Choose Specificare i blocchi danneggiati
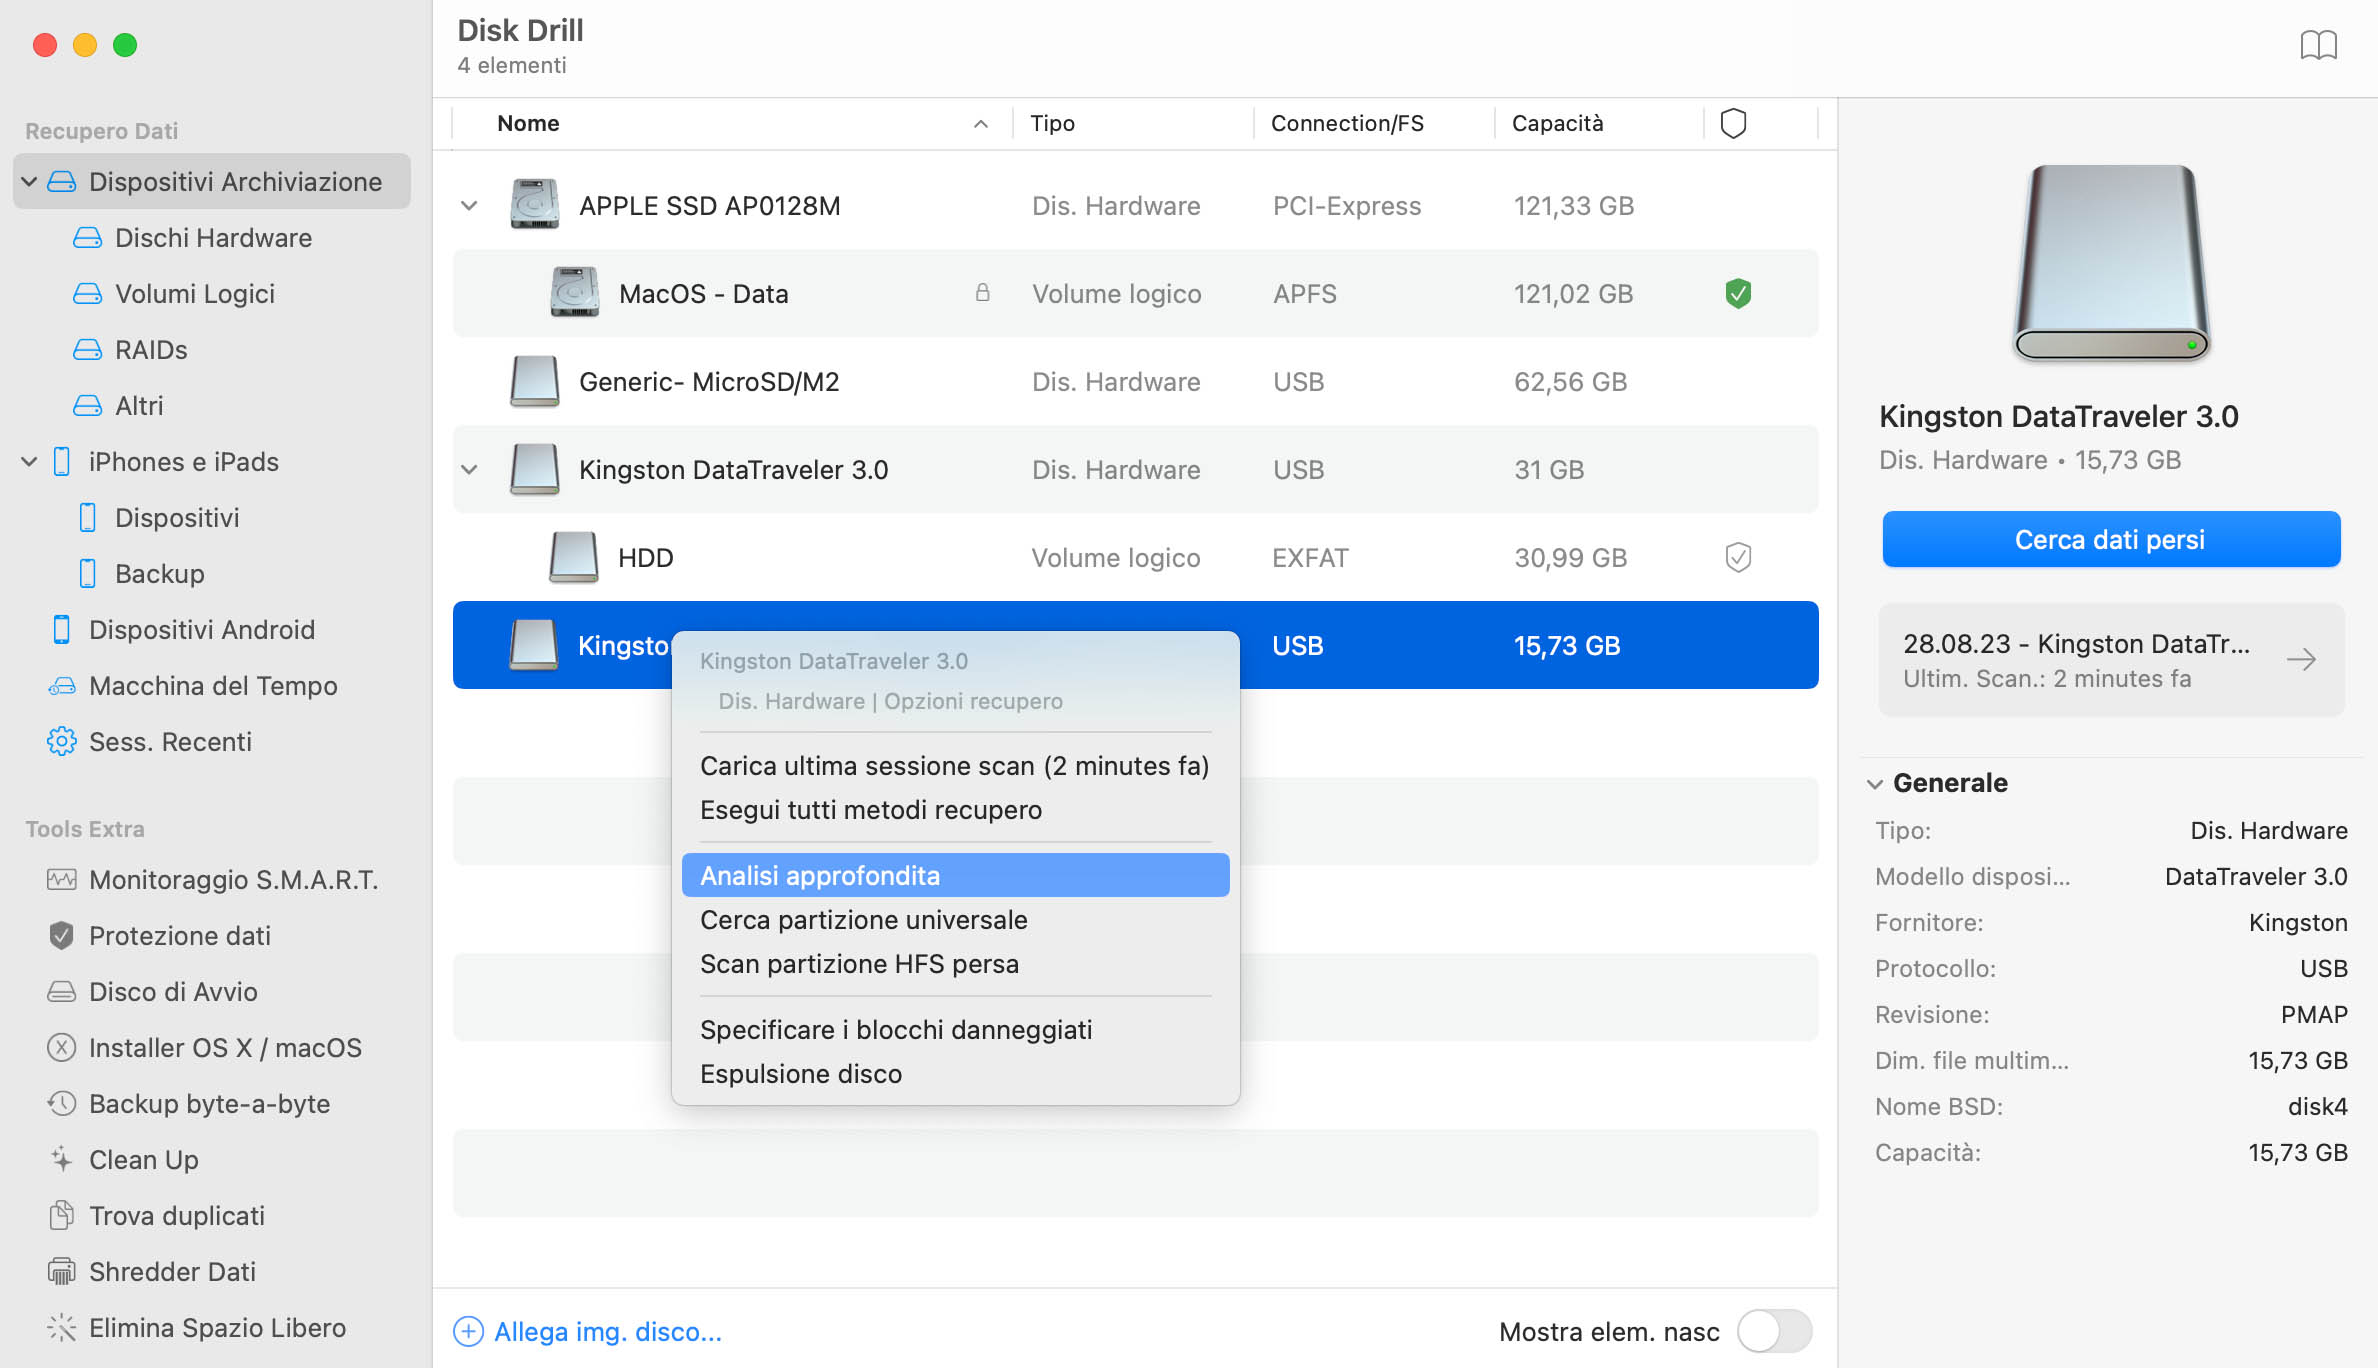This screenshot has height=1368, width=2378. (954, 1030)
